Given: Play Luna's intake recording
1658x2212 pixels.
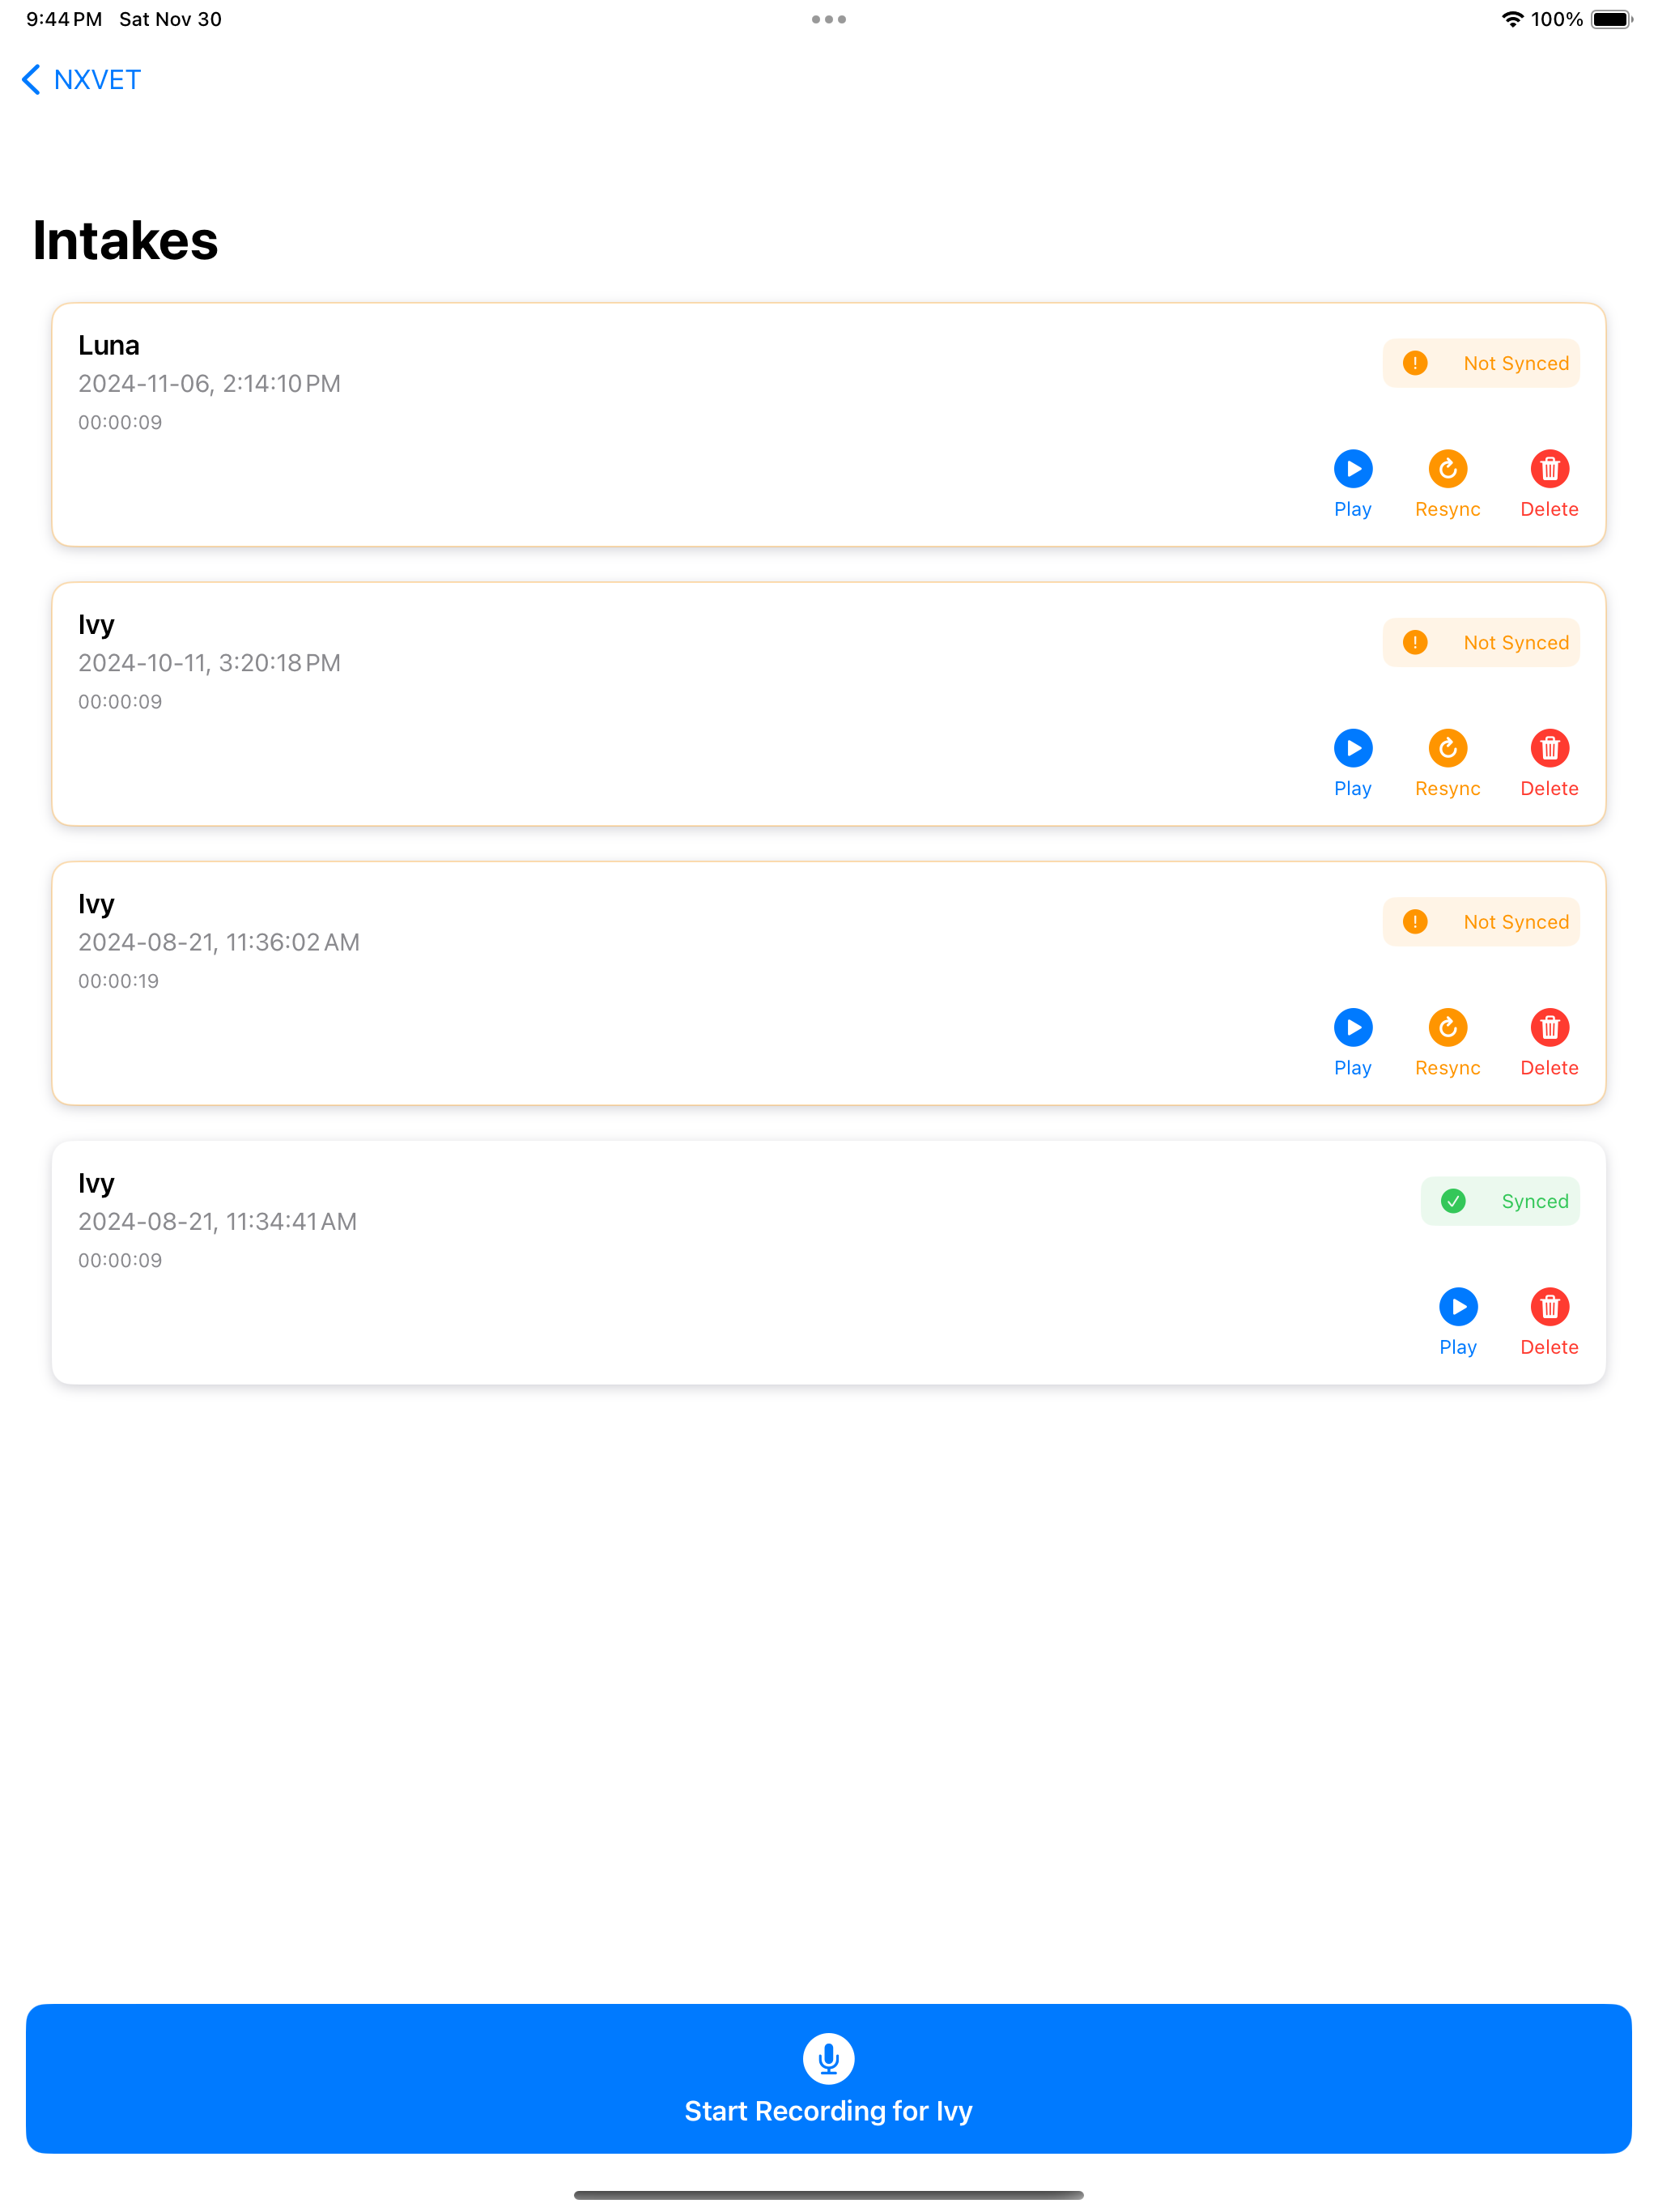Looking at the screenshot, I should [1352, 484].
